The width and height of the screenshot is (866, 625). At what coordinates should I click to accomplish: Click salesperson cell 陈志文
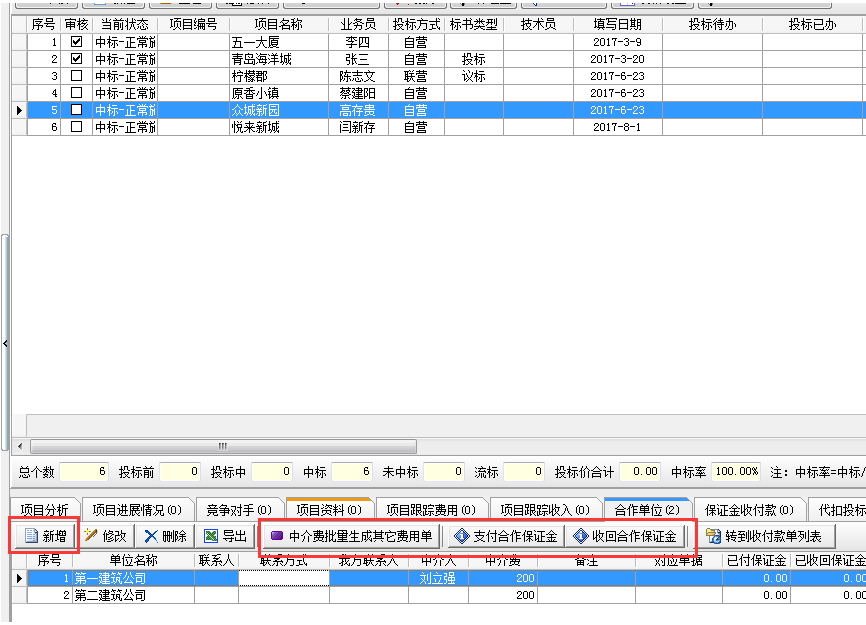point(358,76)
